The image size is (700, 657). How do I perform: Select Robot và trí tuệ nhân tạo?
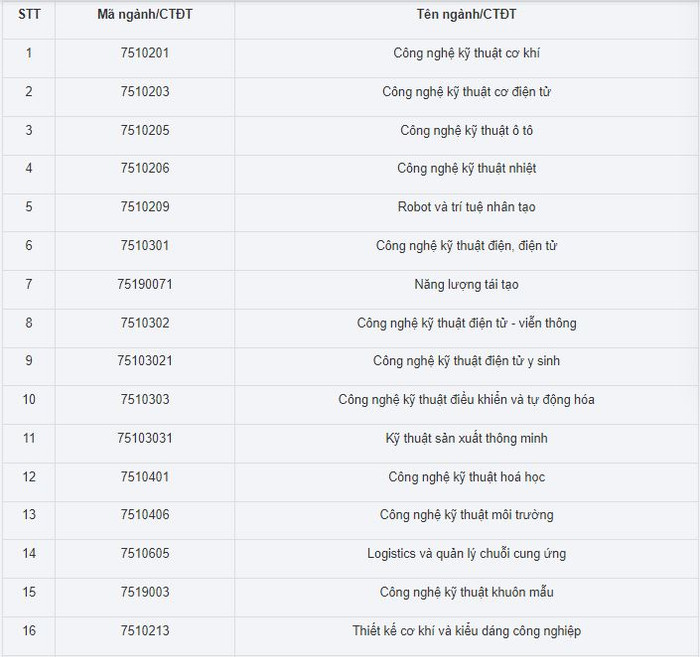click(x=466, y=207)
